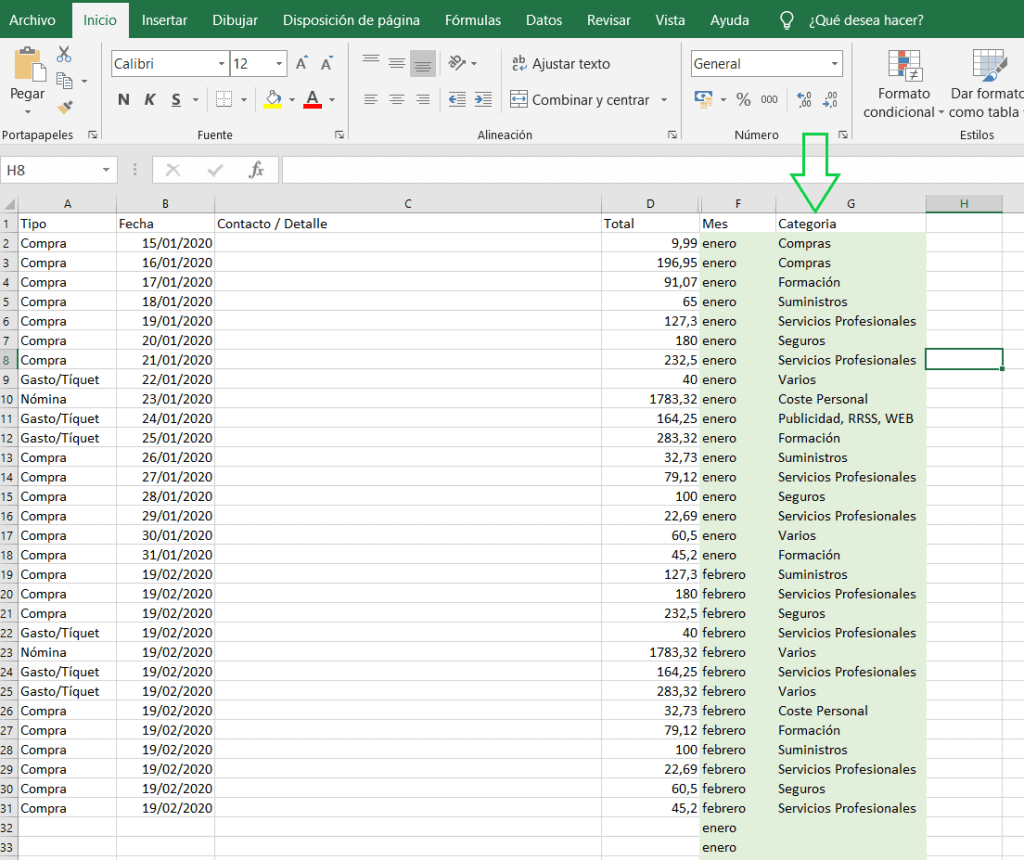Click the Pegar paste icon
The width and height of the screenshot is (1024, 860).
(x=29, y=64)
